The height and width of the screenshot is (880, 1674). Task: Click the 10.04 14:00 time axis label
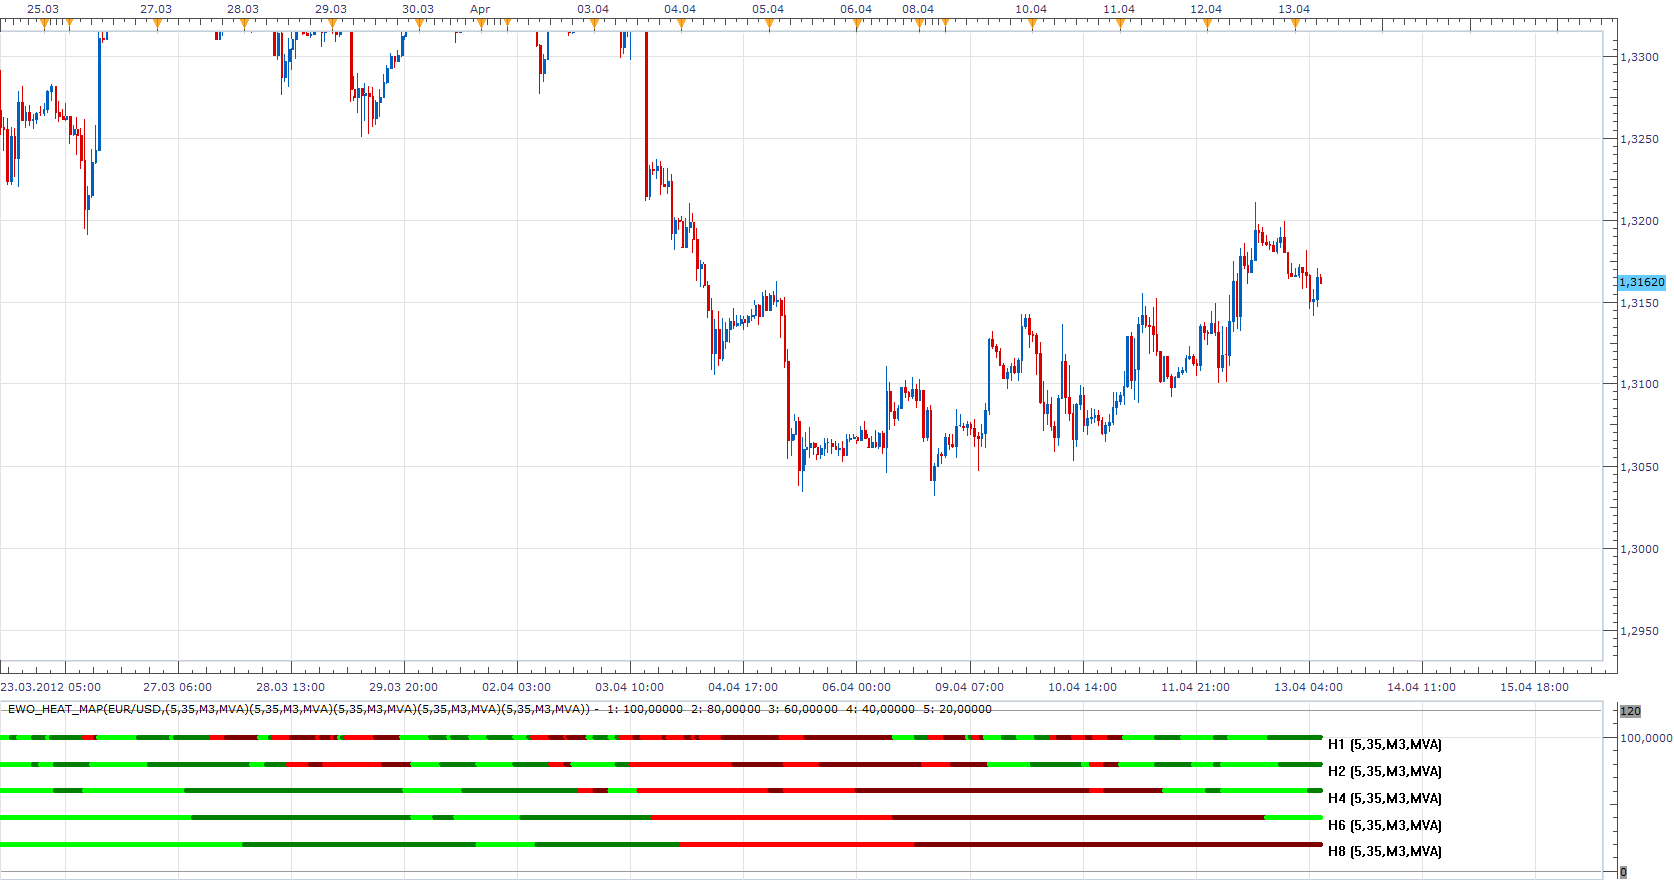point(1082,687)
